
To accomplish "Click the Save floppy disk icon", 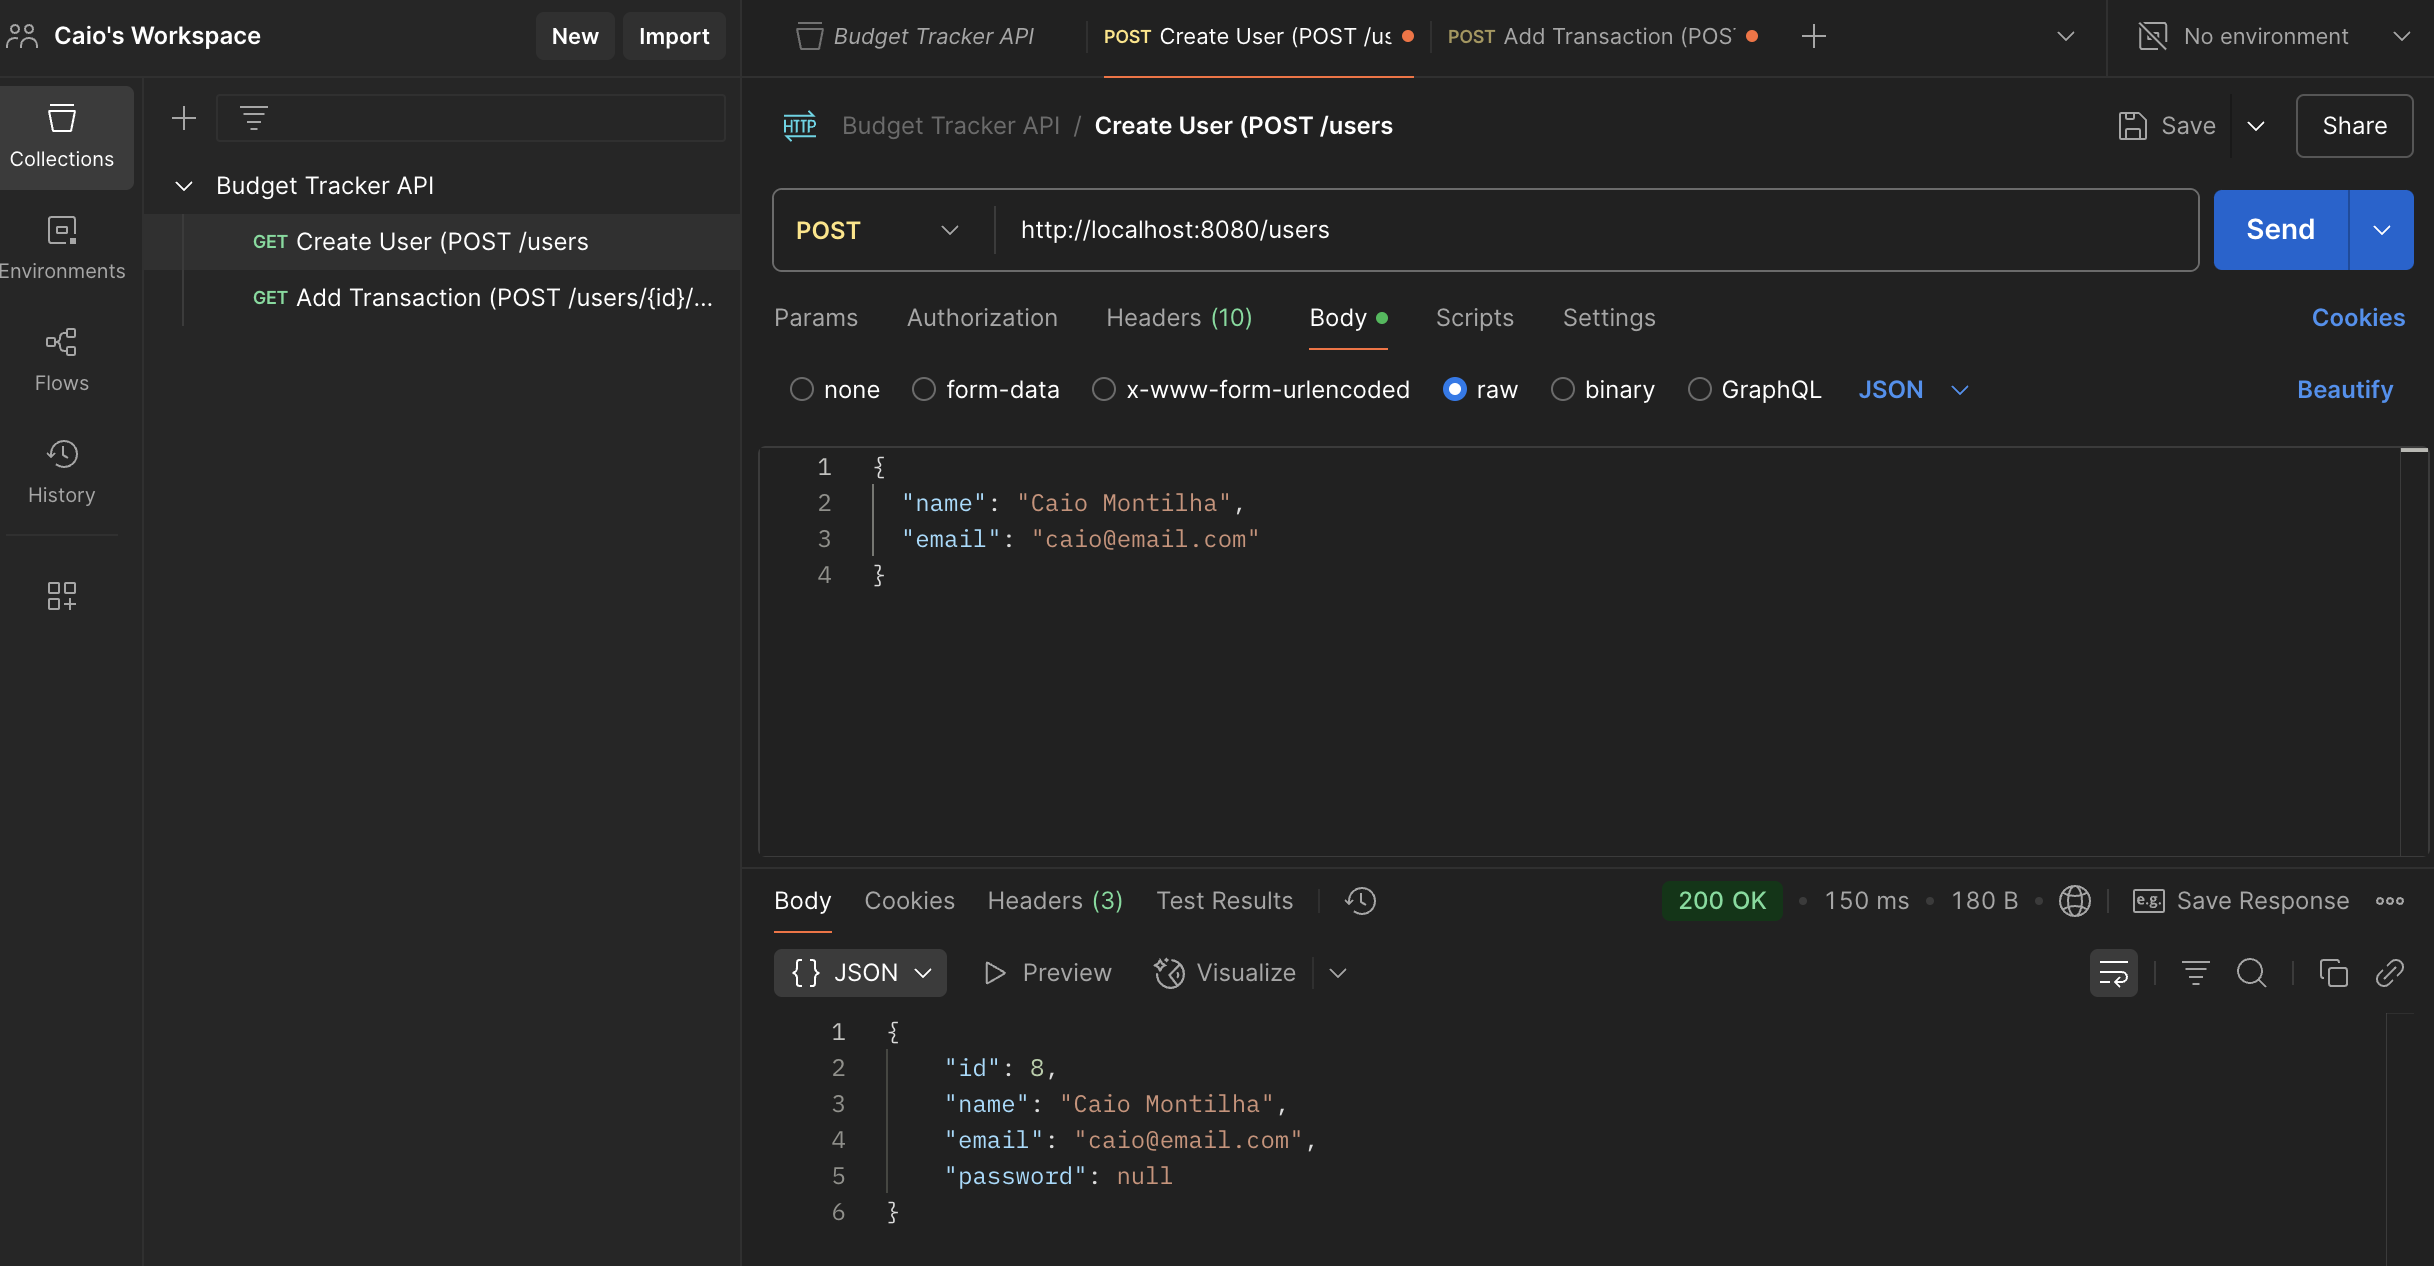I will pos(2132,126).
